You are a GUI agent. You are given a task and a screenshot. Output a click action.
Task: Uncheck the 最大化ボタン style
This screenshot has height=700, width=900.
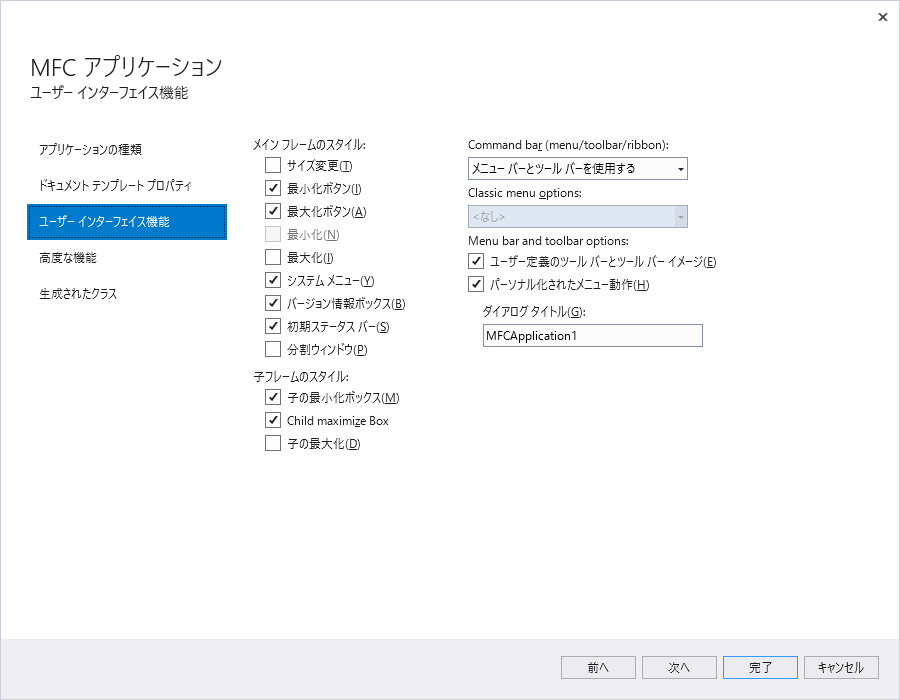tap(272, 211)
